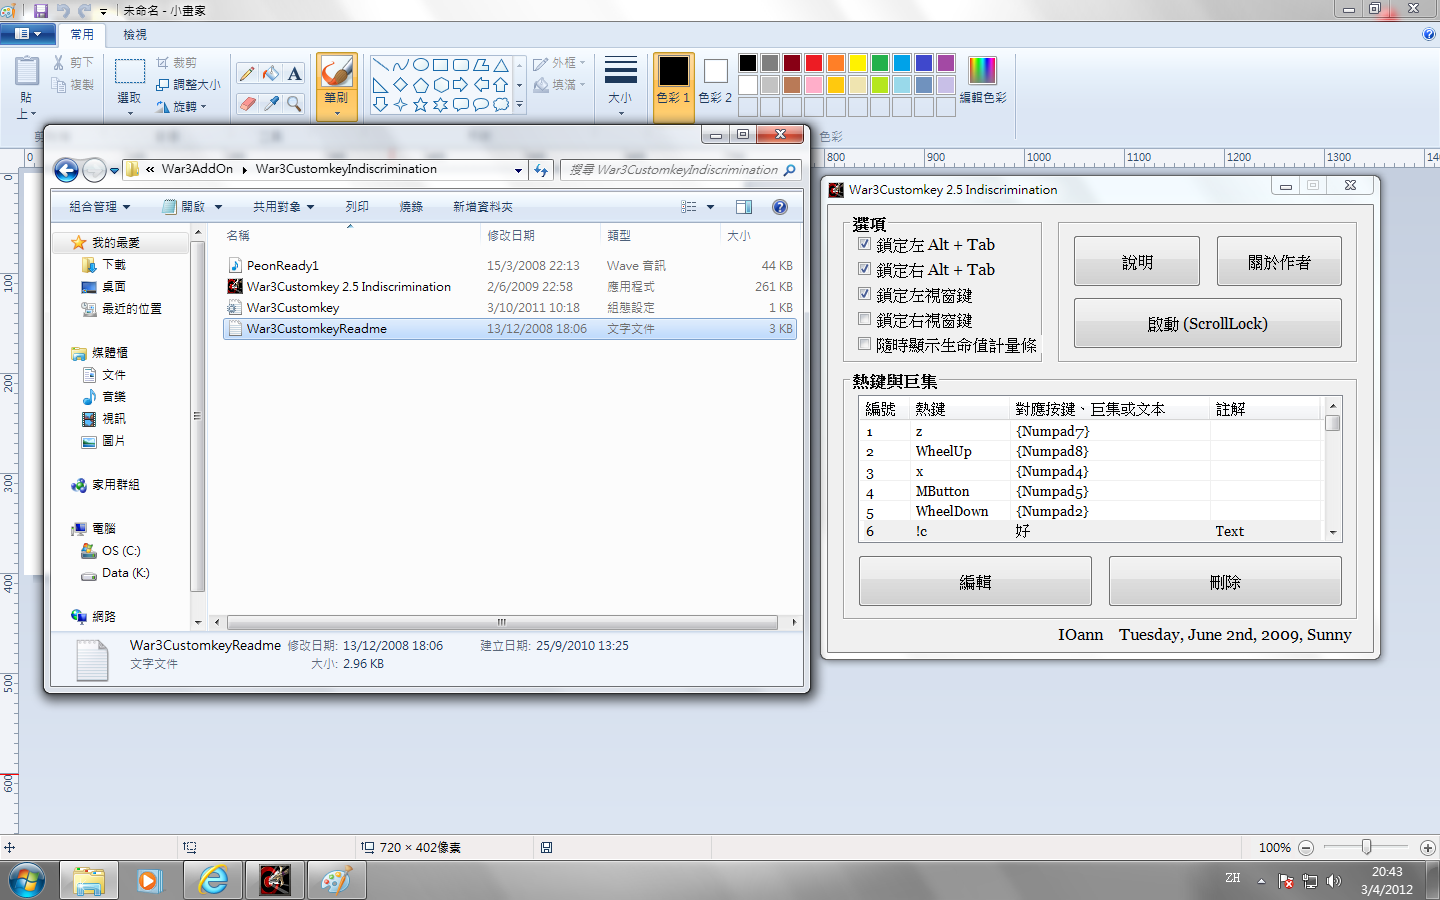This screenshot has height=900, width=1440.
Task: Select the Magnifier tool in Paint
Action: coord(294,103)
